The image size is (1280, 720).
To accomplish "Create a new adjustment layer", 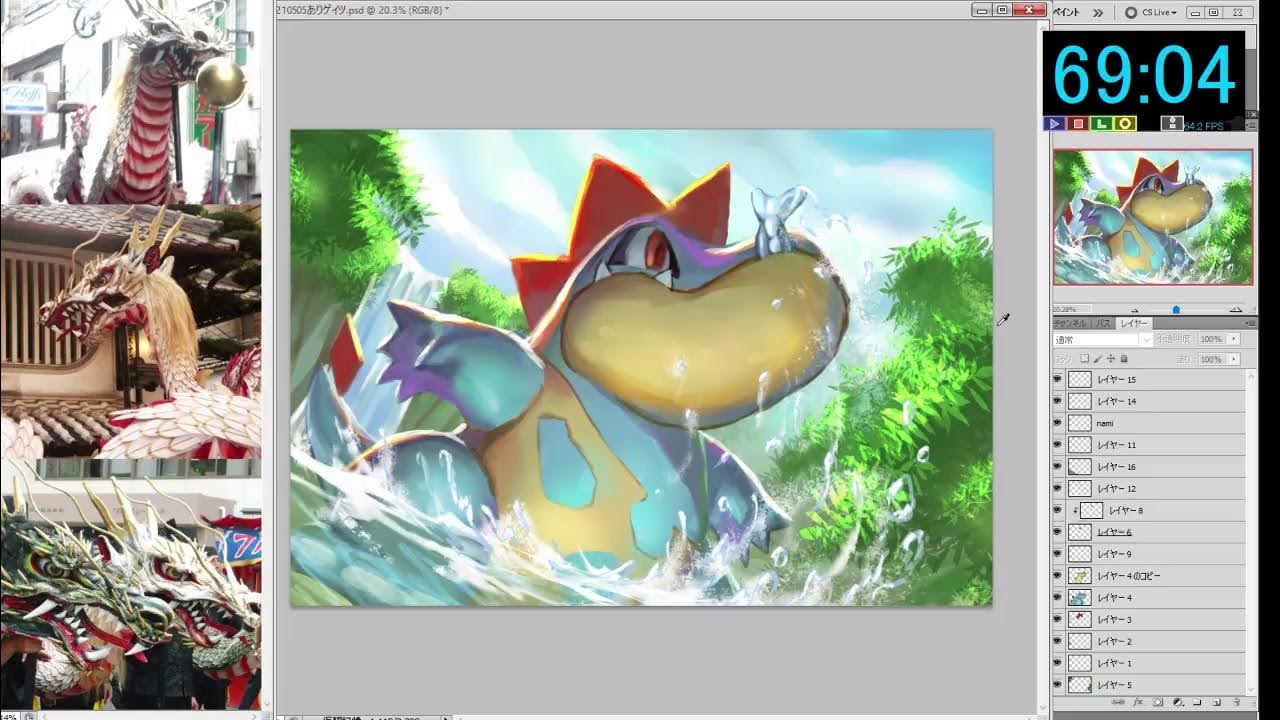I will coord(1178,702).
